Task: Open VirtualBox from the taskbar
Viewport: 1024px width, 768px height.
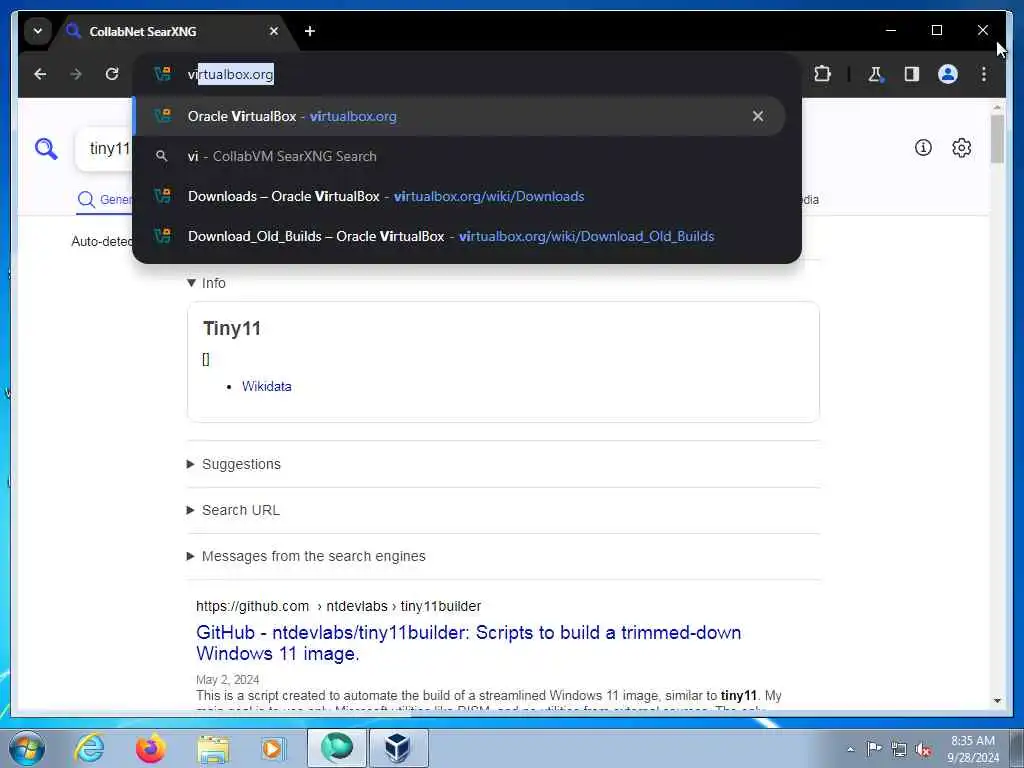Action: point(398,748)
